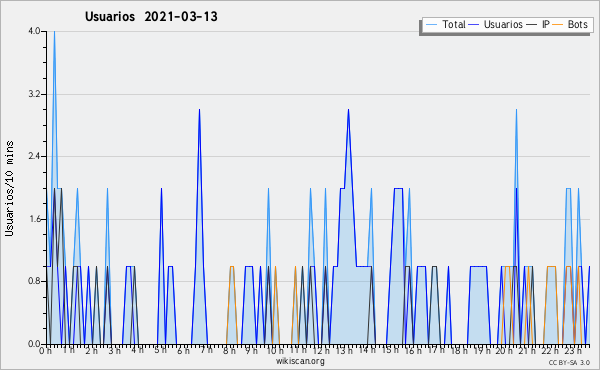Screen dimensions: 600x370
Task: Click the '10 h' x-axis label
Action: [x=275, y=351]
